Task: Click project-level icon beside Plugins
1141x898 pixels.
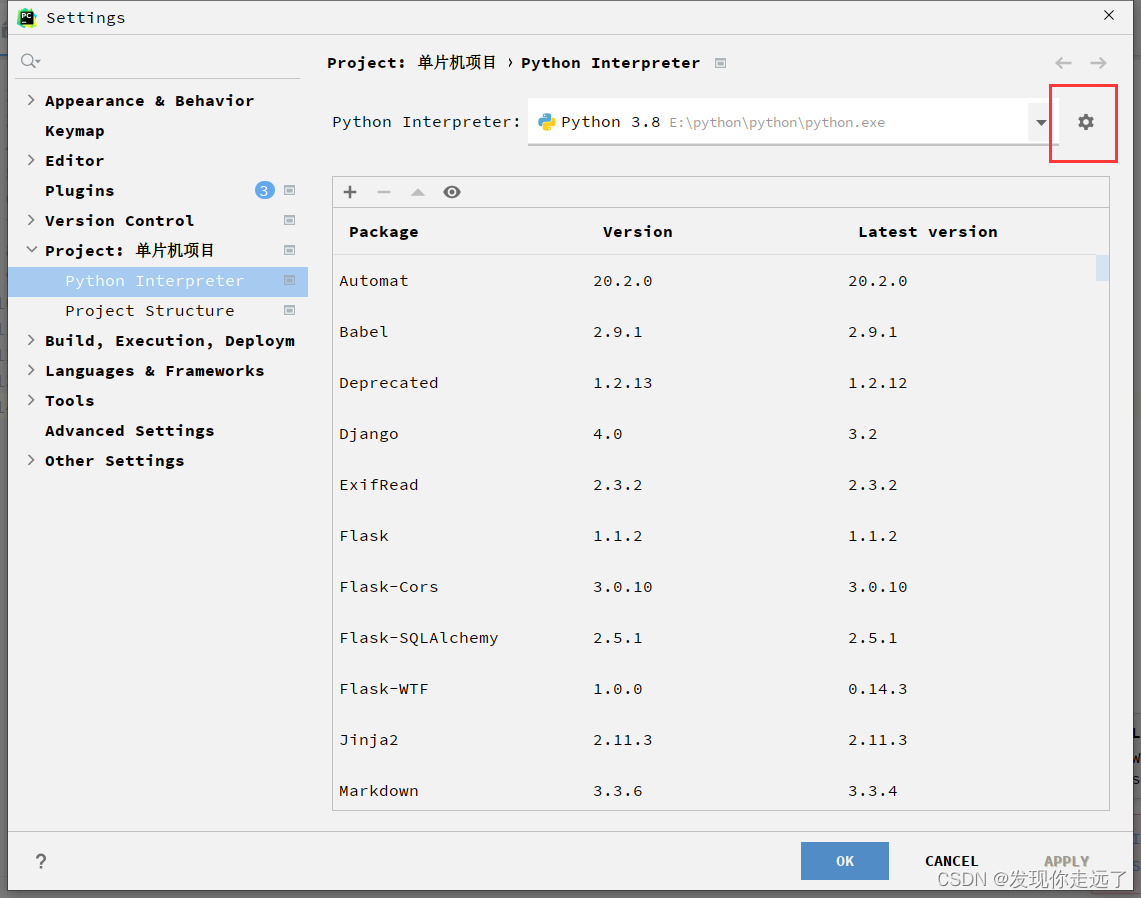Action: click(290, 191)
